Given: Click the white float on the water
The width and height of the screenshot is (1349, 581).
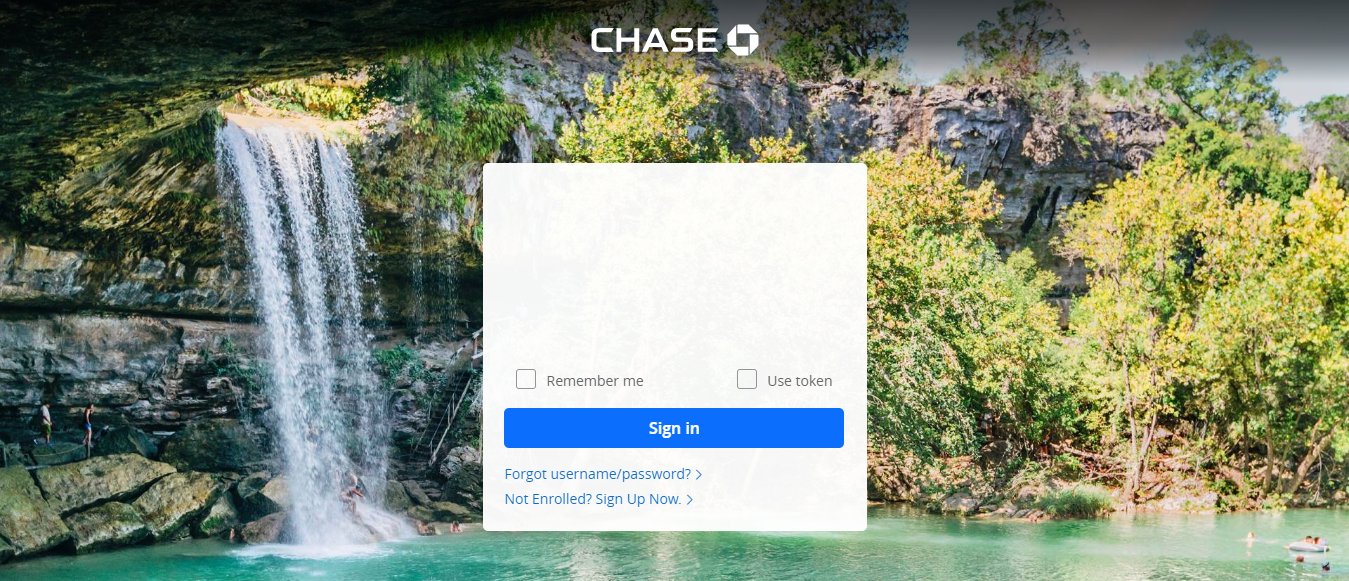Looking at the screenshot, I should tap(1307, 546).
